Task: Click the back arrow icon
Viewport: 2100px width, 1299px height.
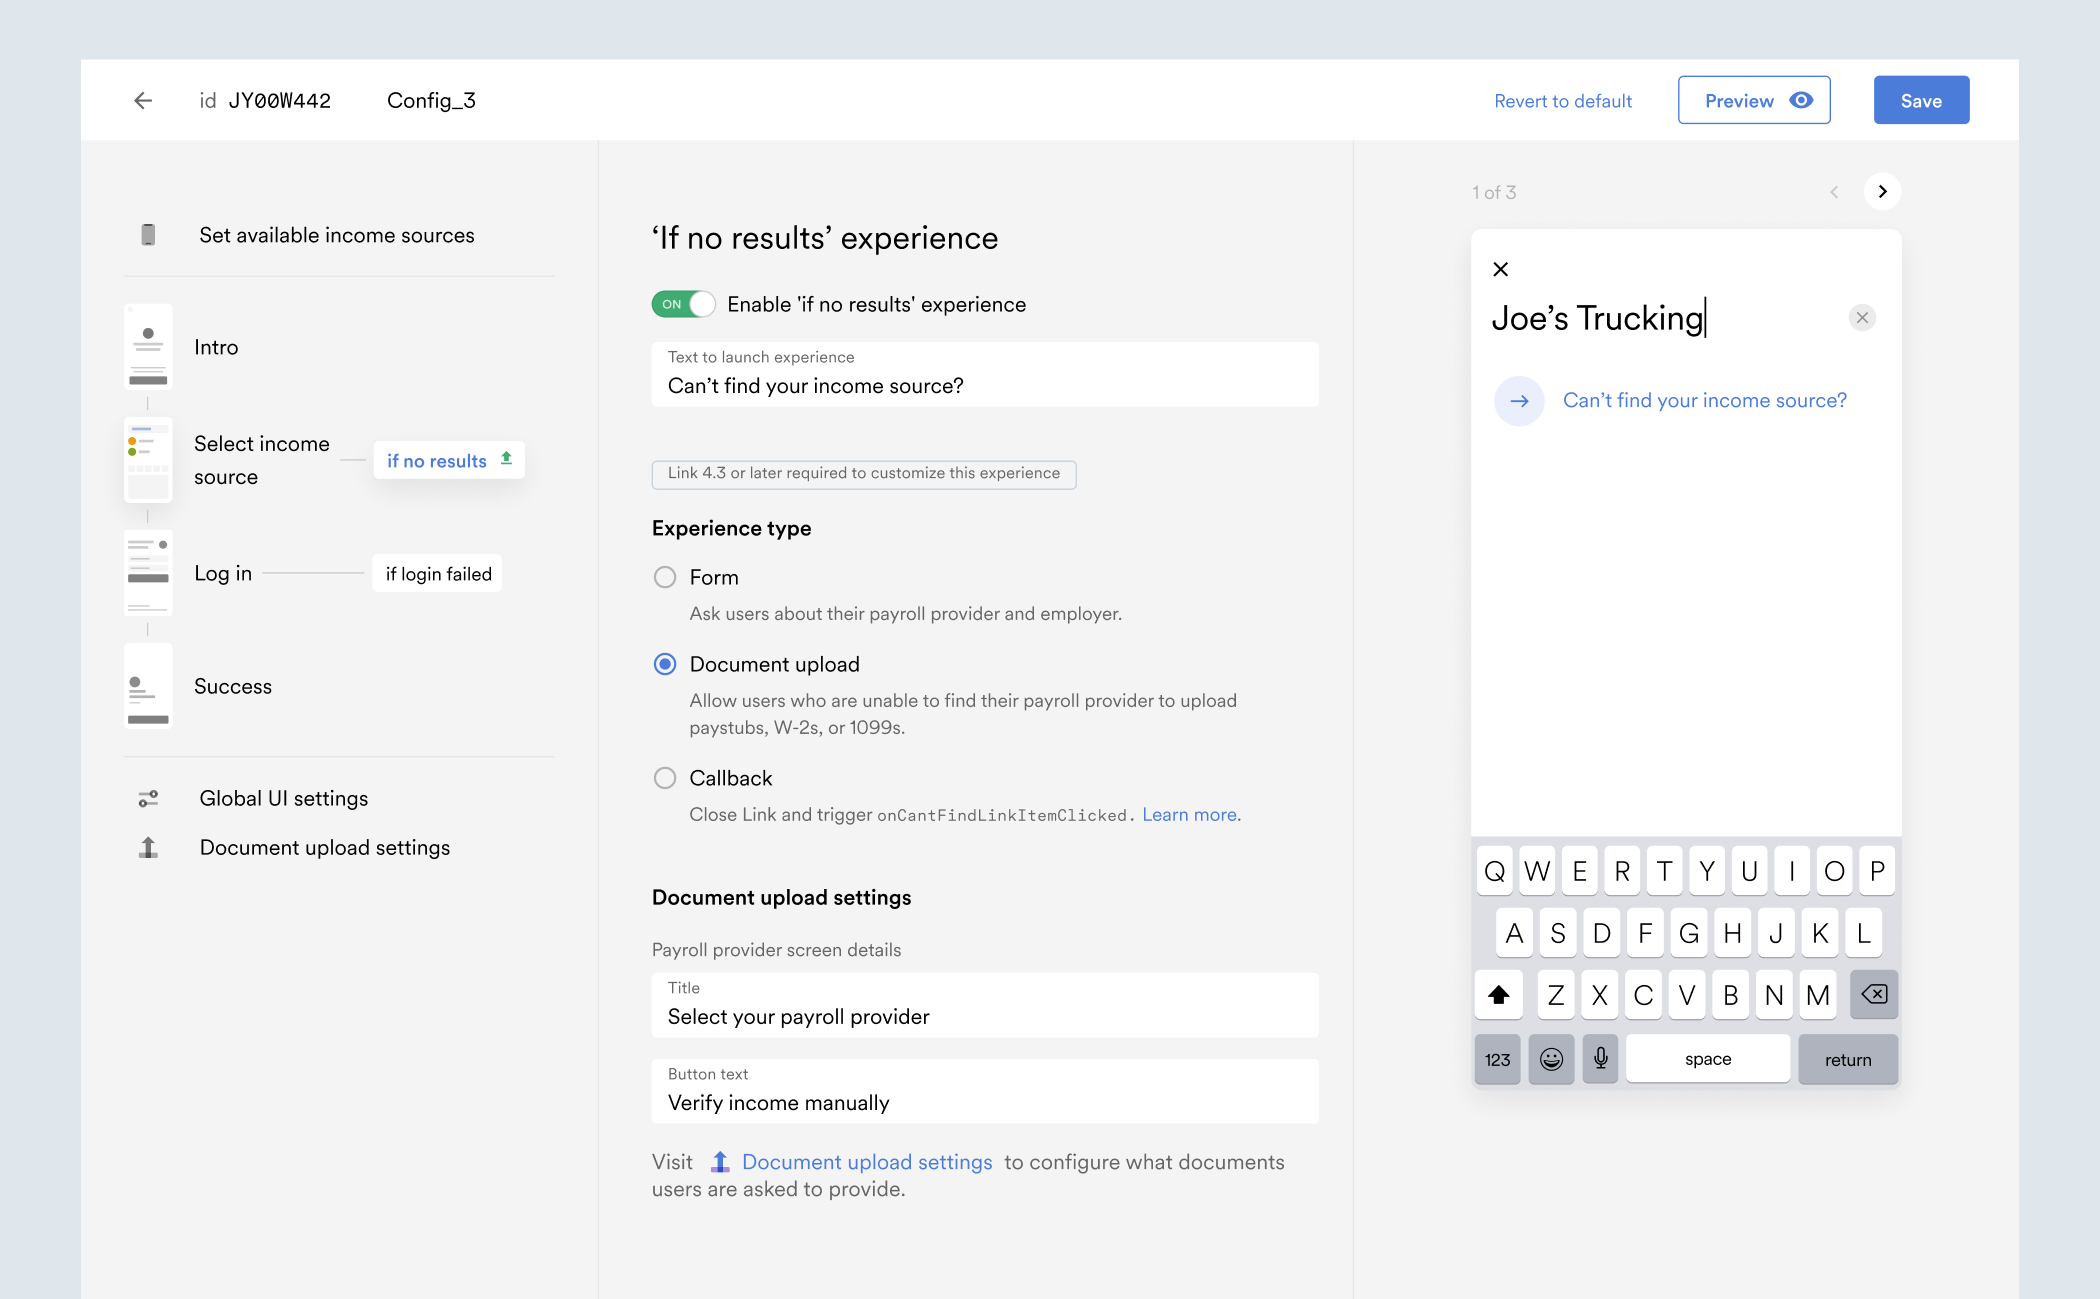Action: [x=143, y=100]
